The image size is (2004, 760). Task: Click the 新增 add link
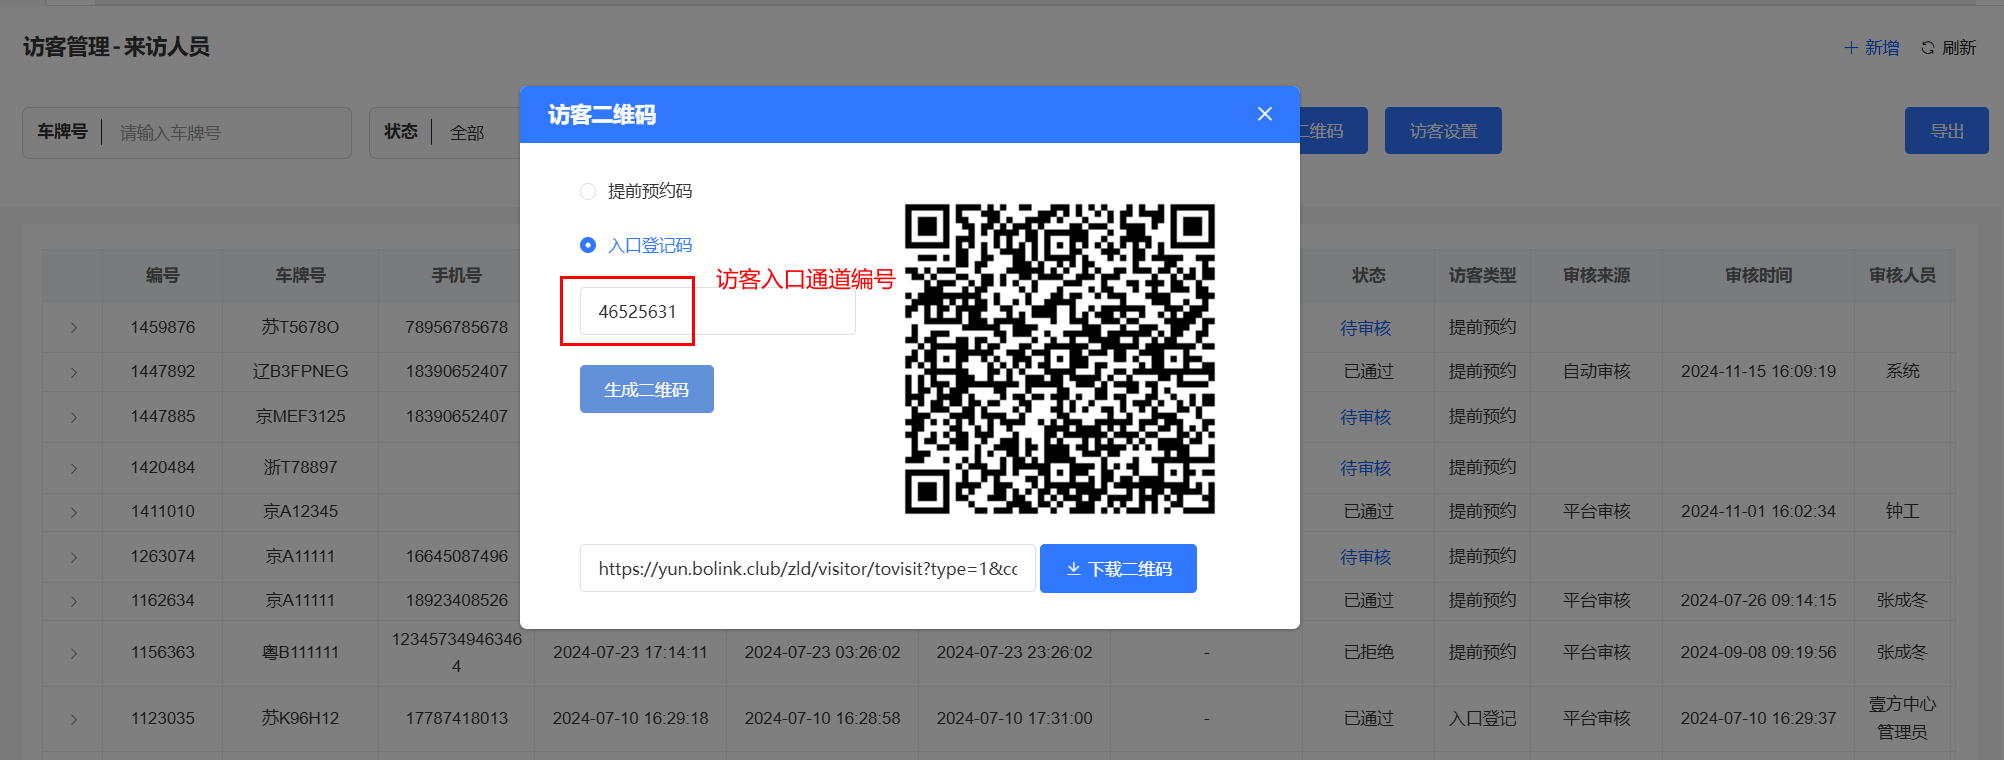pyautogui.click(x=1871, y=47)
